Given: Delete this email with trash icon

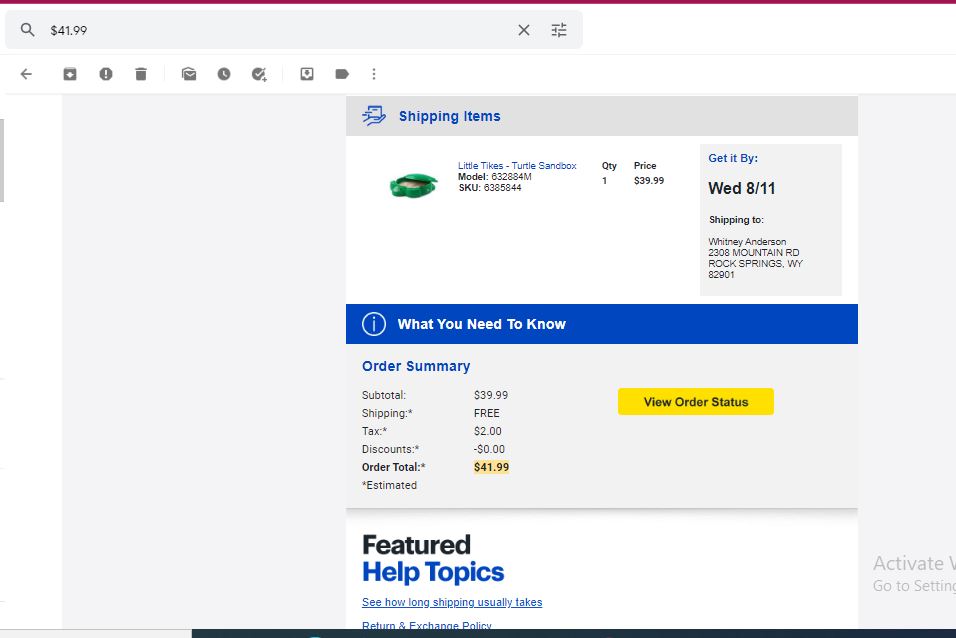Looking at the screenshot, I should 141,74.
